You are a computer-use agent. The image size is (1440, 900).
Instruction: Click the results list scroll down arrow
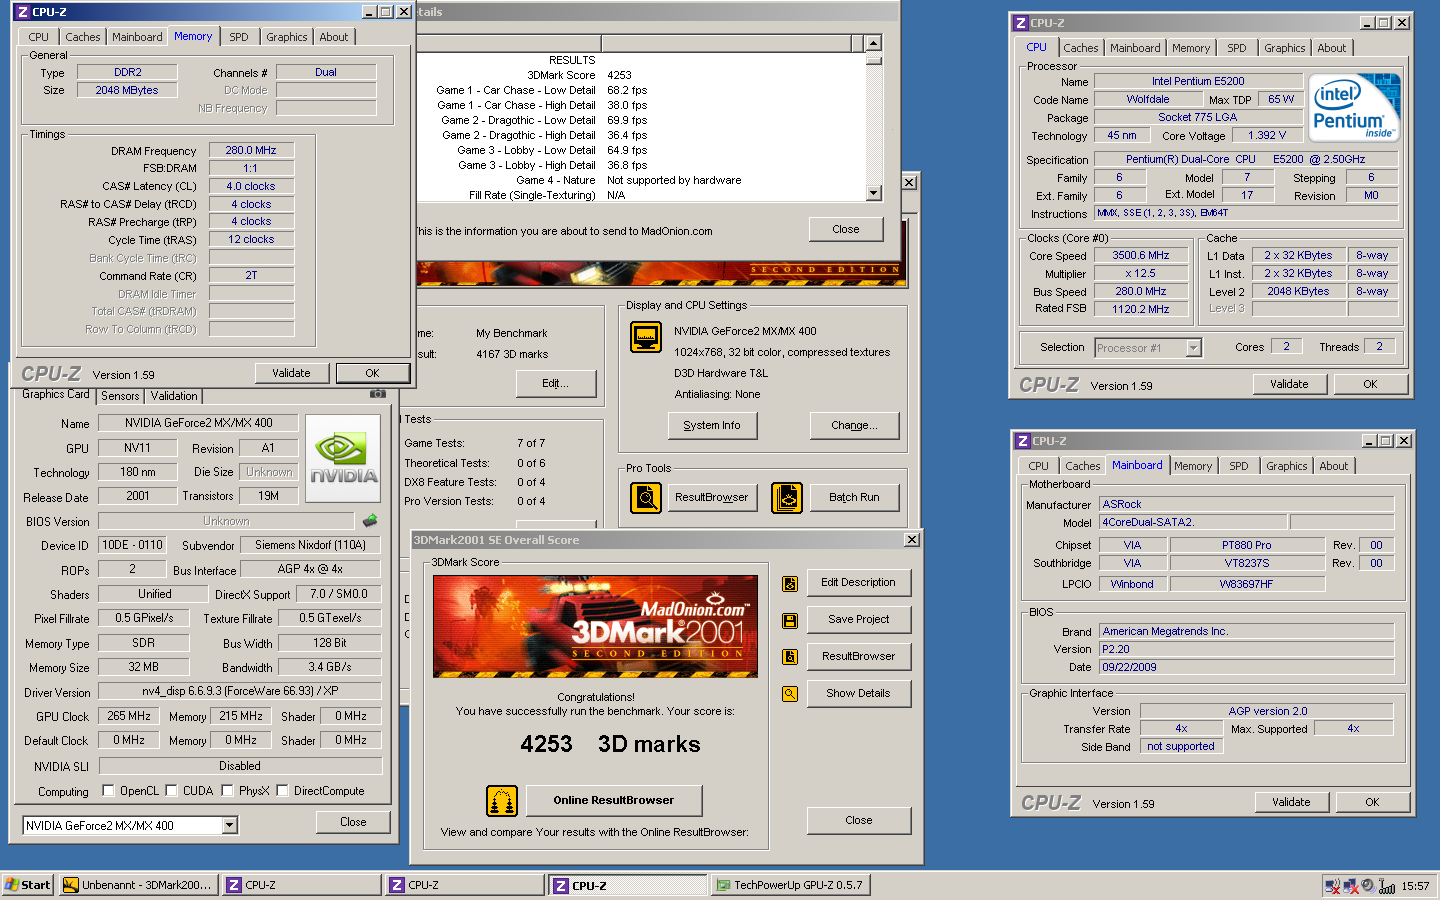tap(873, 193)
